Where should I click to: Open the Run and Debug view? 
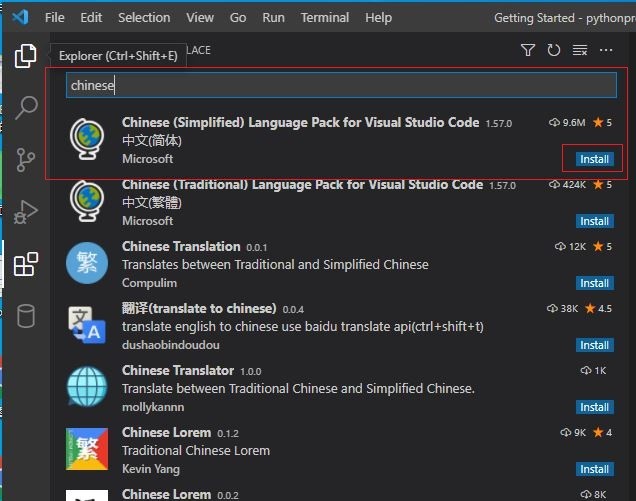[x=26, y=212]
